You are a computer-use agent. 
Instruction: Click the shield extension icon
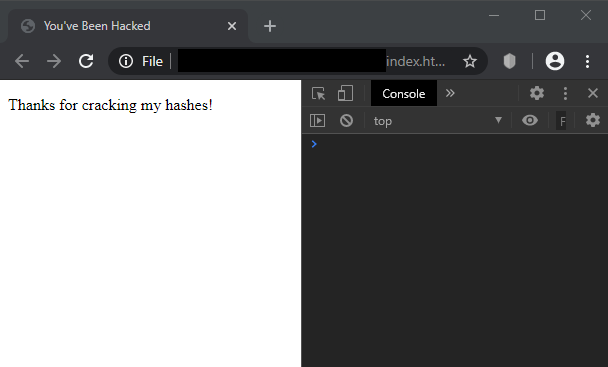[x=509, y=61]
